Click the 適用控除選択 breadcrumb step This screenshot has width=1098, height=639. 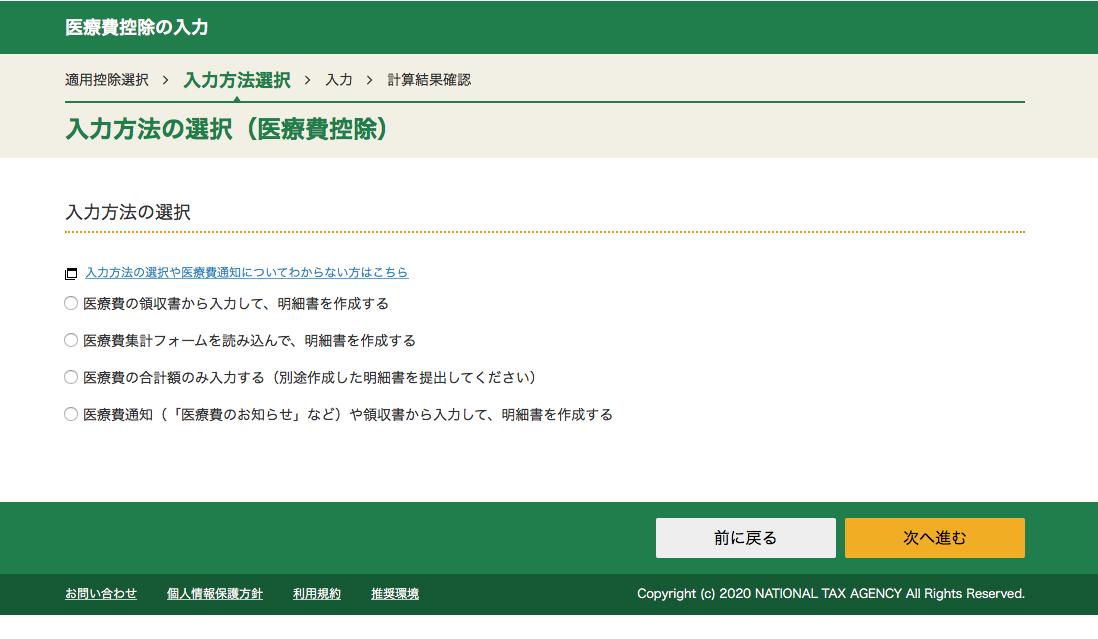[x=107, y=80]
